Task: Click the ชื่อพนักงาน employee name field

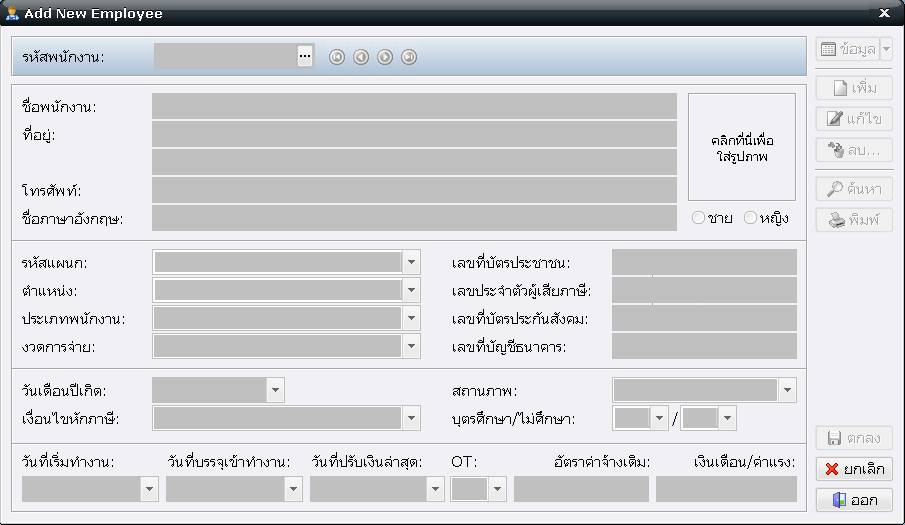Action: point(414,106)
